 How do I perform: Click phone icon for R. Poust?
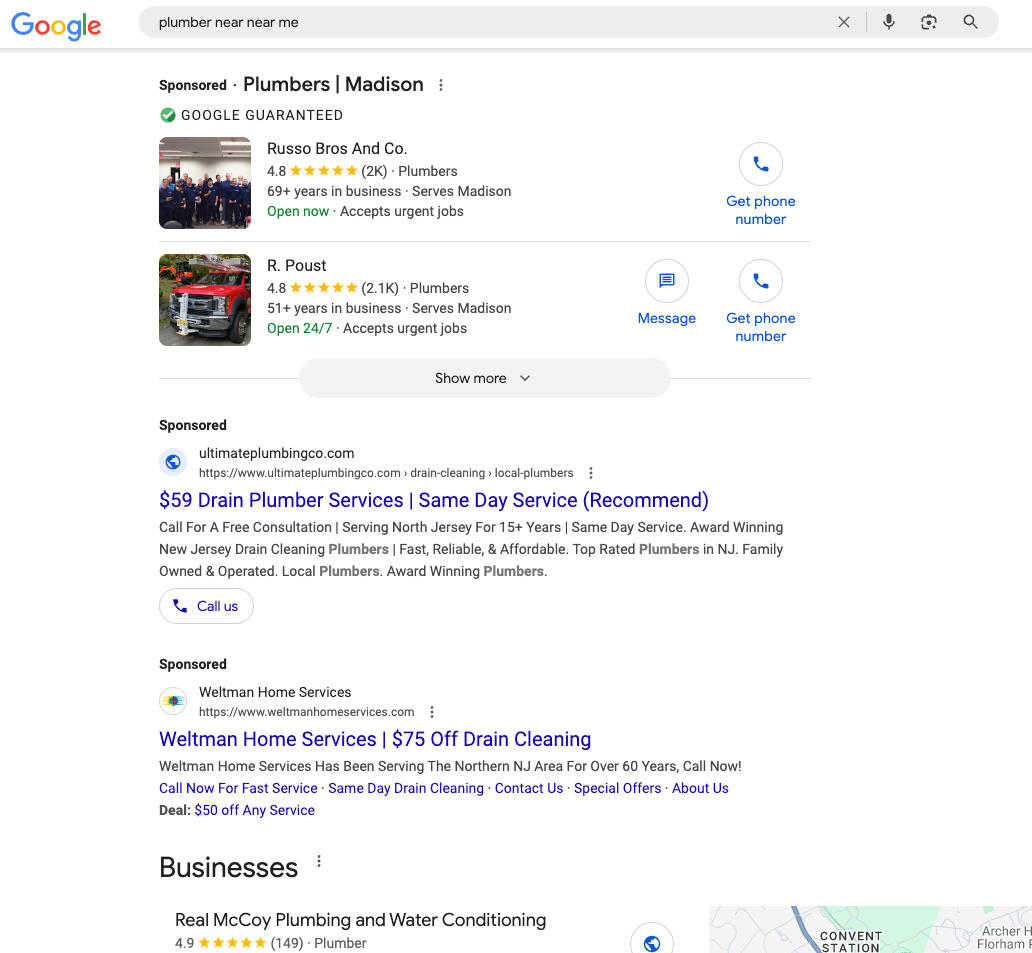click(x=760, y=281)
